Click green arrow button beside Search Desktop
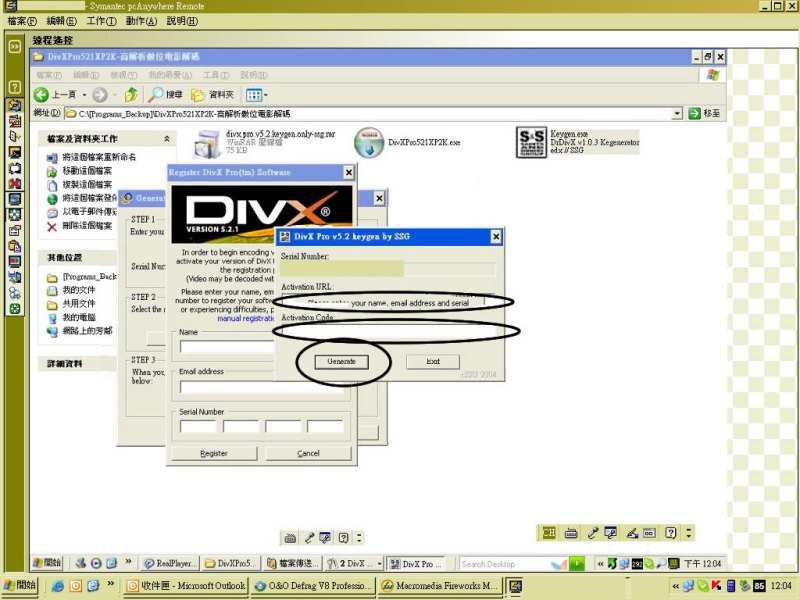 [577, 563]
